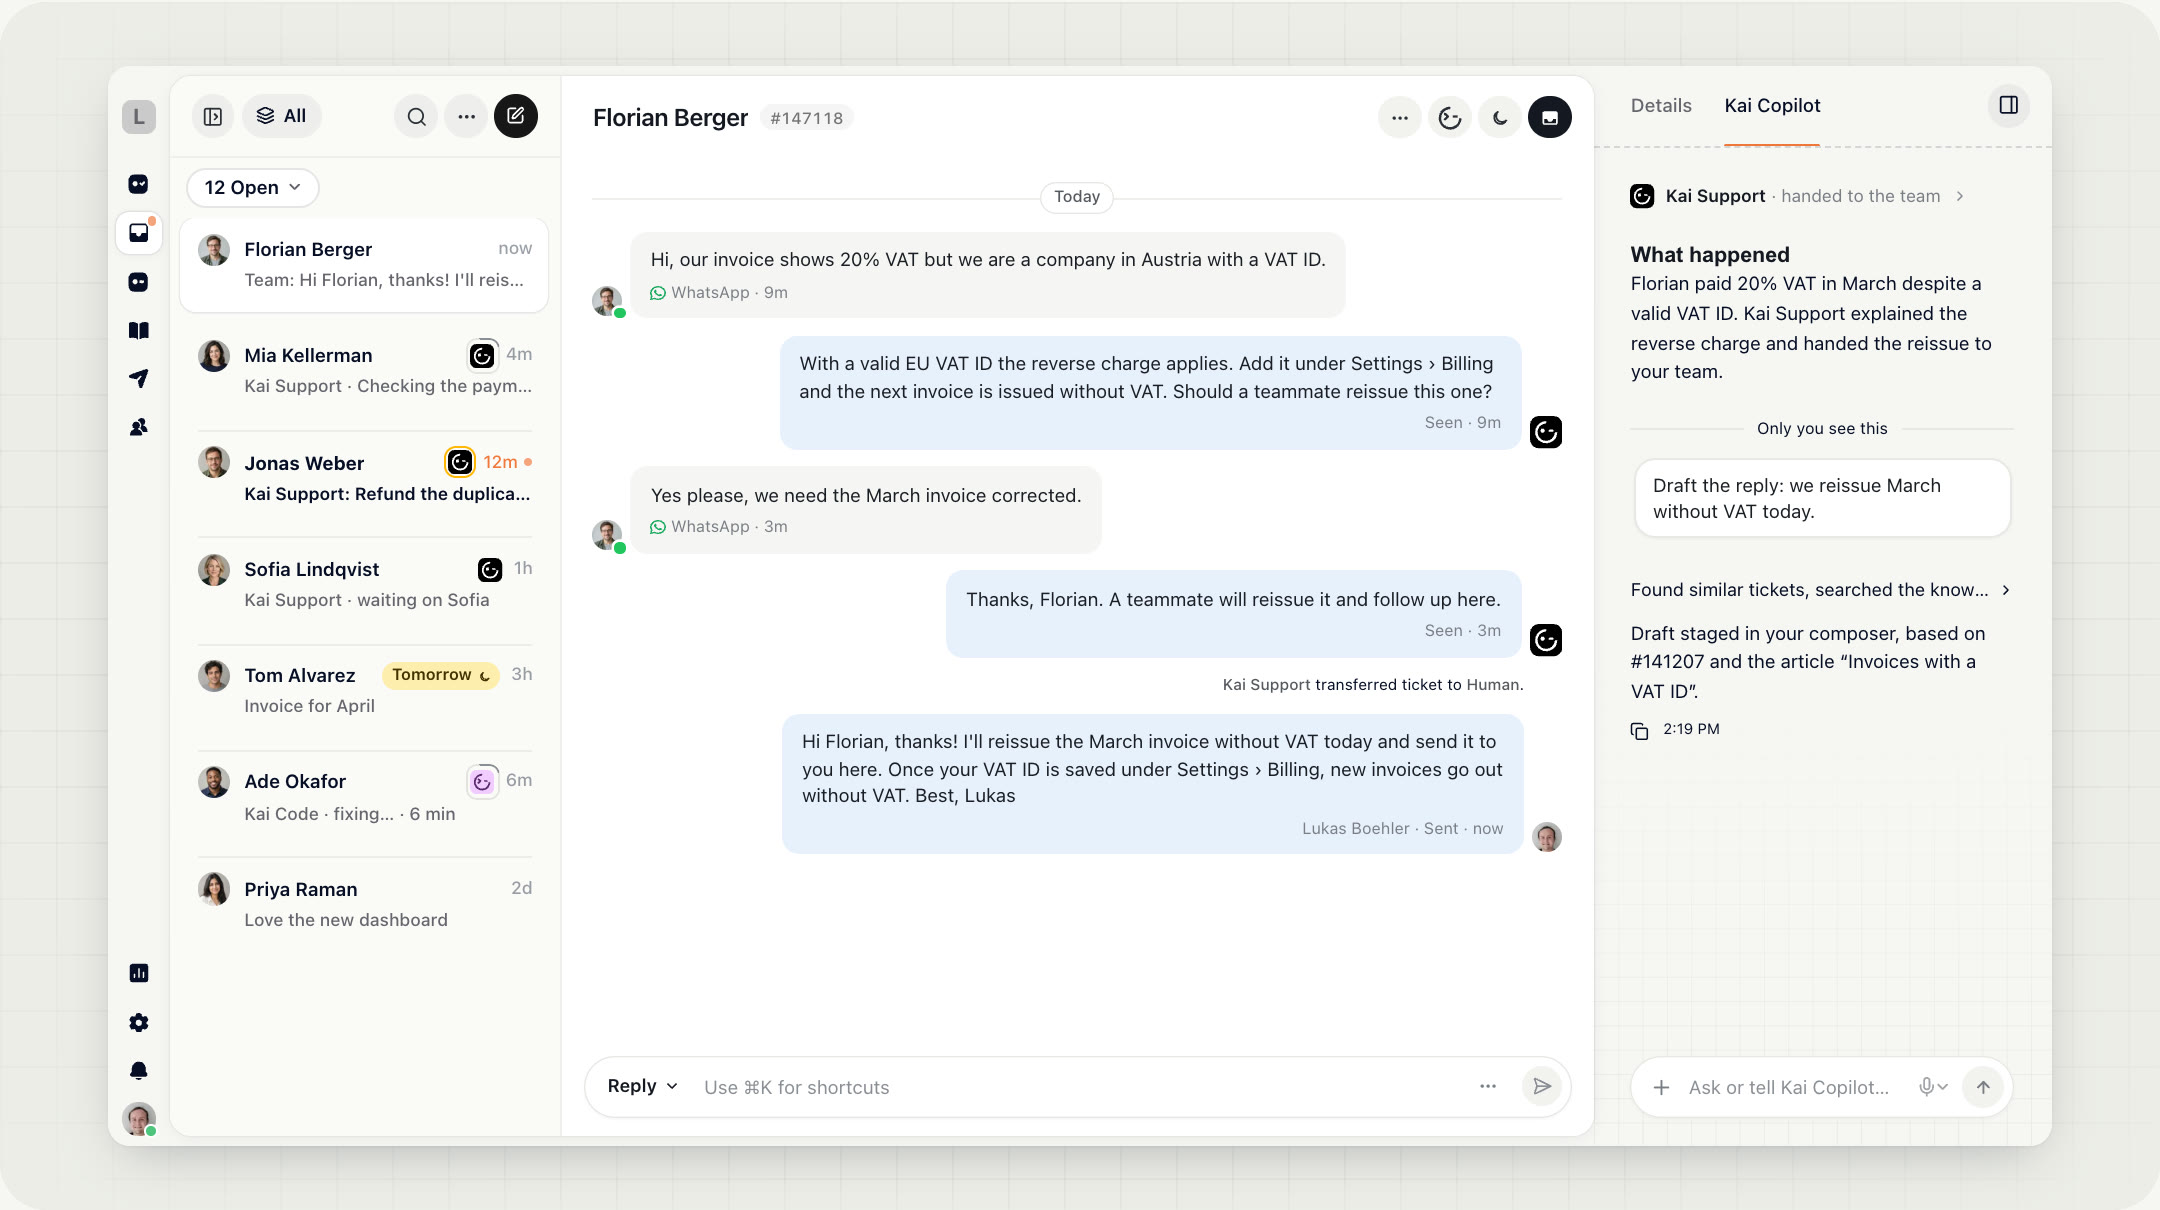The image size is (2160, 1210).
Task: Click Kai icon on Mia Kellerman row
Action: [x=482, y=355]
